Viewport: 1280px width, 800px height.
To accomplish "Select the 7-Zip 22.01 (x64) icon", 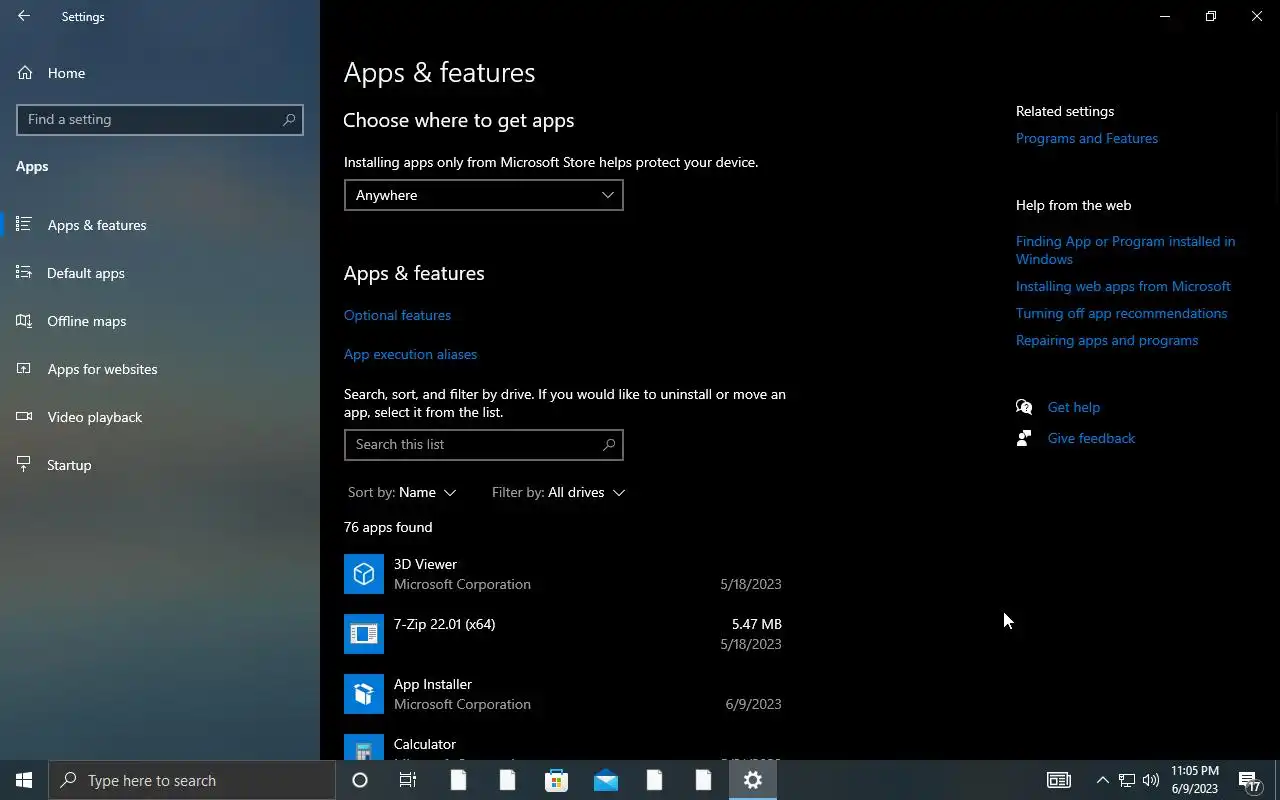I will coord(364,634).
